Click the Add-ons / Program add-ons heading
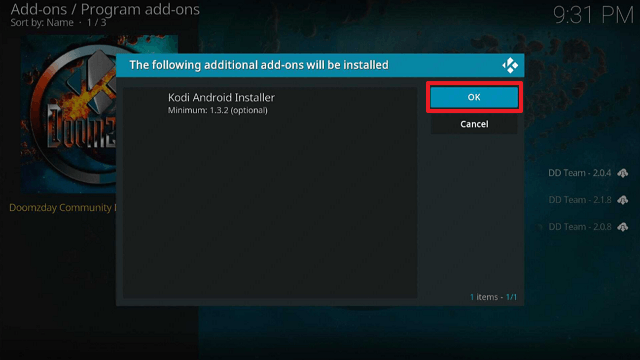This screenshot has width=640, height=360. point(105,9)
